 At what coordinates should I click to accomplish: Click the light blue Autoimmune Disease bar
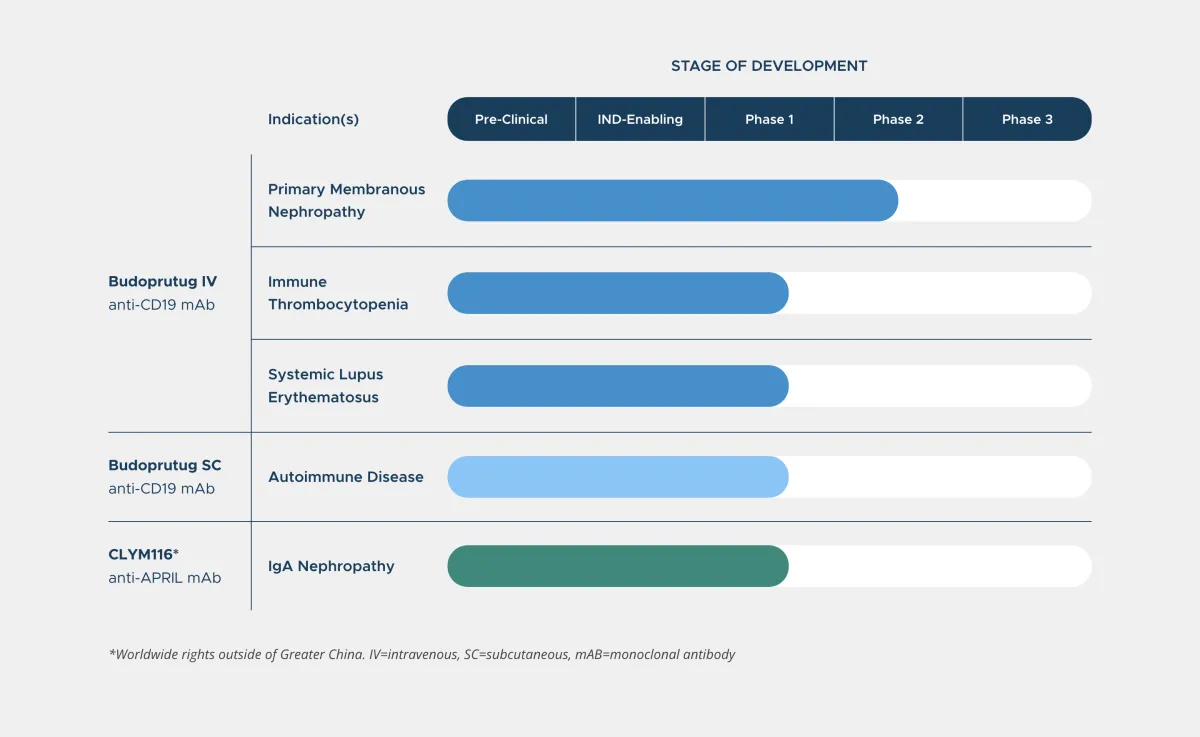617,477
